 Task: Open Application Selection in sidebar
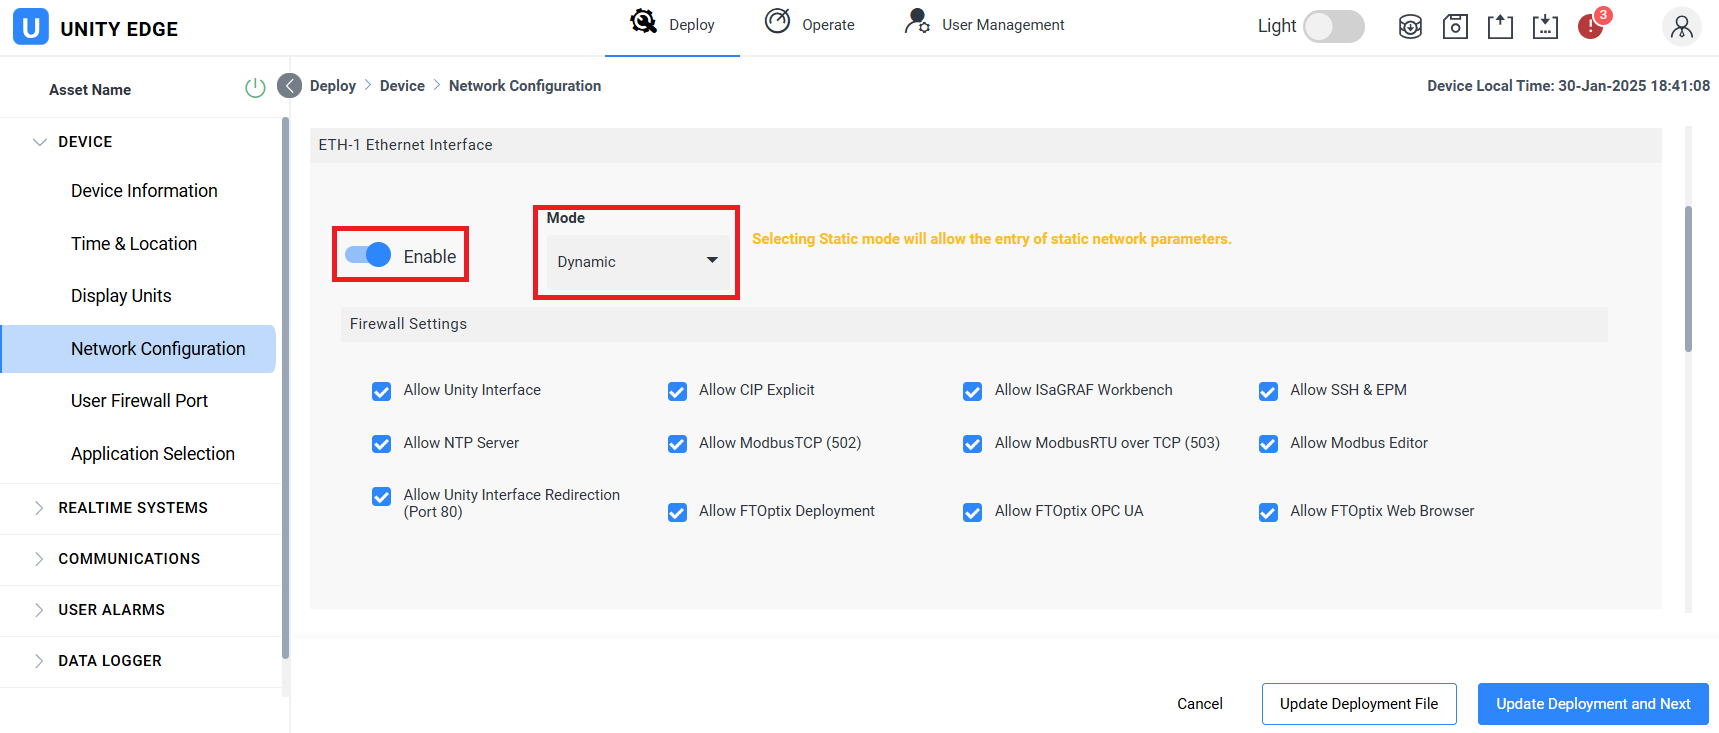coord(153,454)
